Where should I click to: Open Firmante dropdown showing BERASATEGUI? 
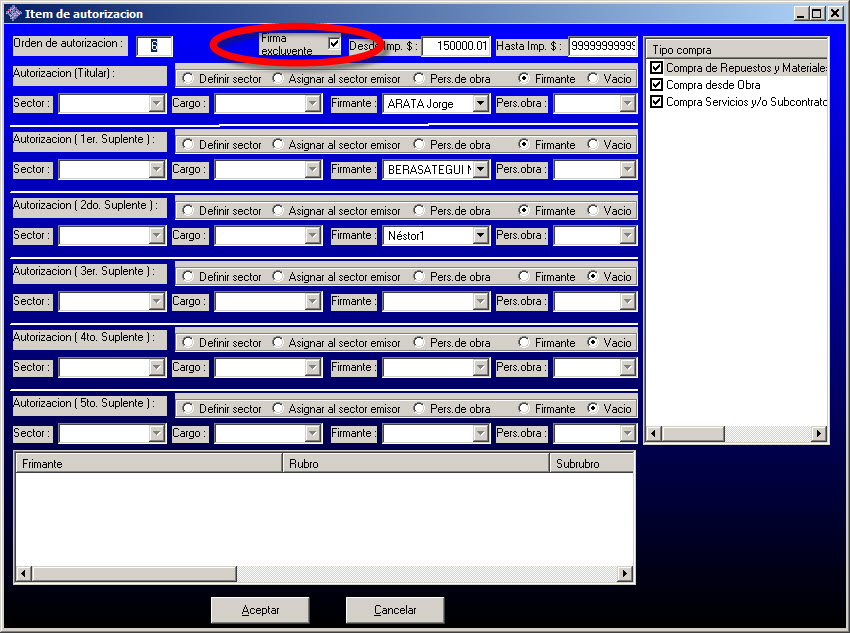click(481, 169)
